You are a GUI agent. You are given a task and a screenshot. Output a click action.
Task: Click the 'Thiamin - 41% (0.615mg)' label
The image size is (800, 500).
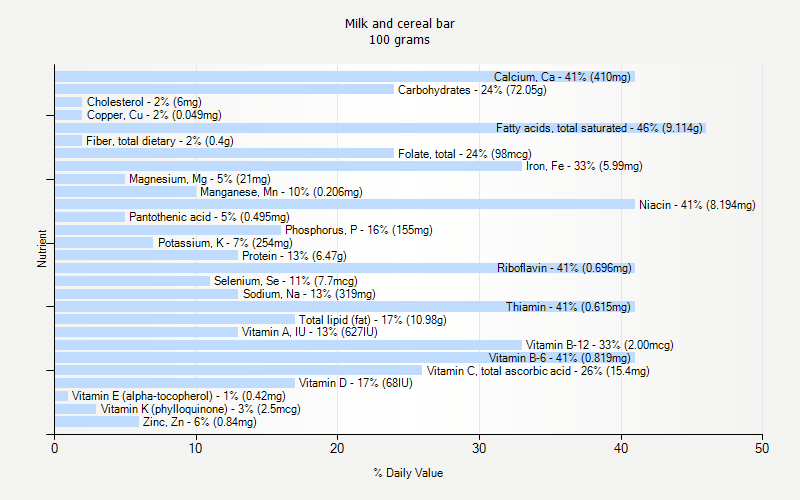pyautogui.click(x=568, y=307)
